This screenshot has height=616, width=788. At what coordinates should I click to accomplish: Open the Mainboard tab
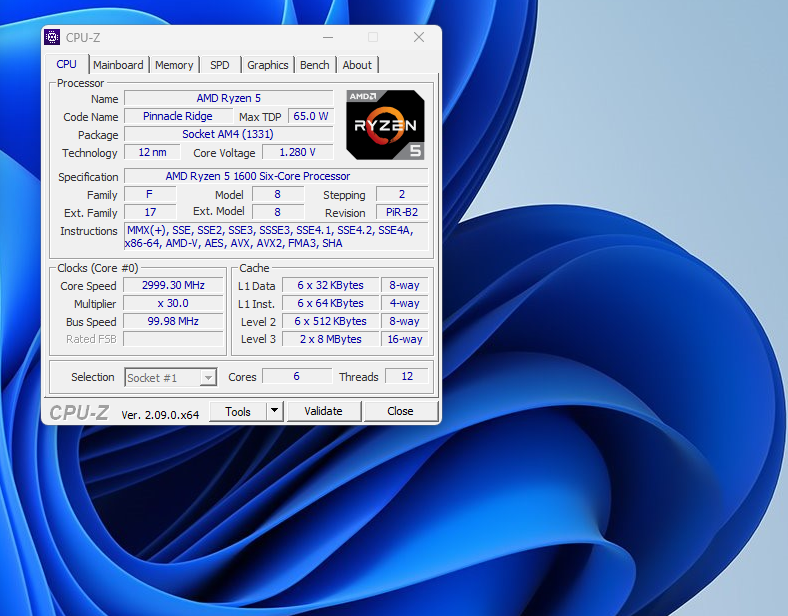coord(118,65)
